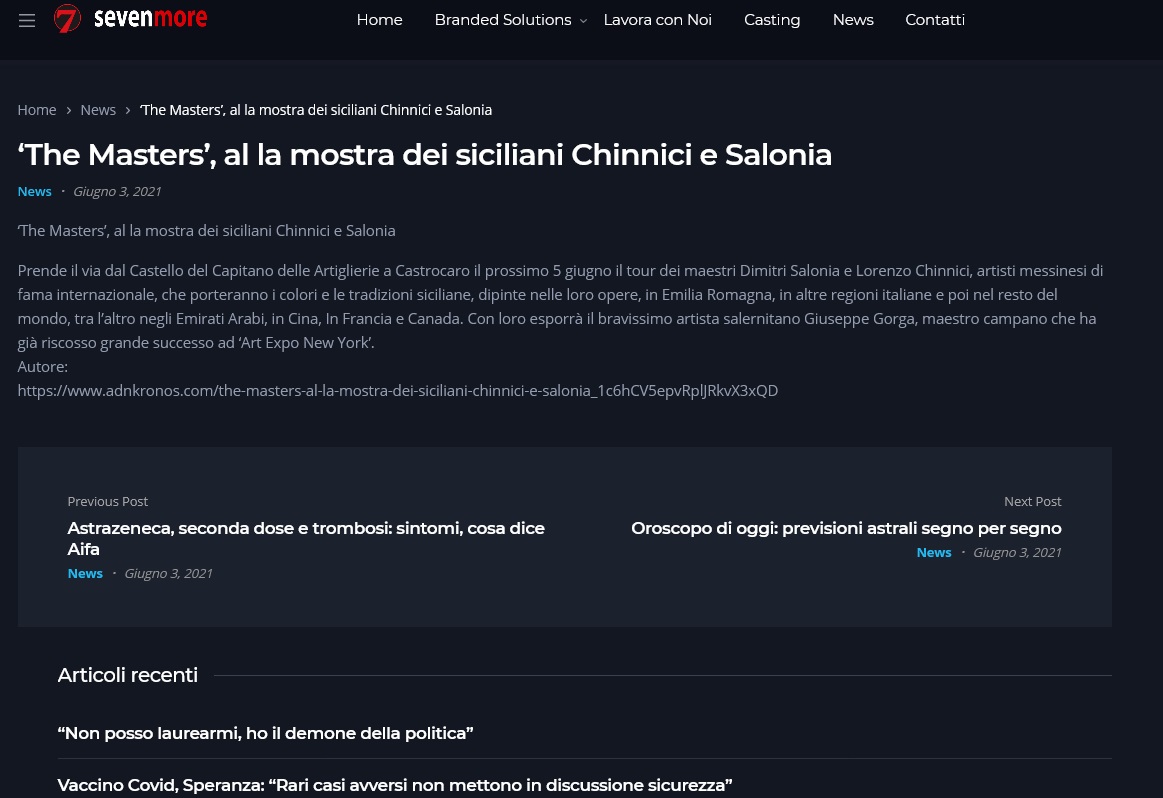Click the adnkronos source URL text
Screen dimensions: 1163x798
[x=397, y=390]
